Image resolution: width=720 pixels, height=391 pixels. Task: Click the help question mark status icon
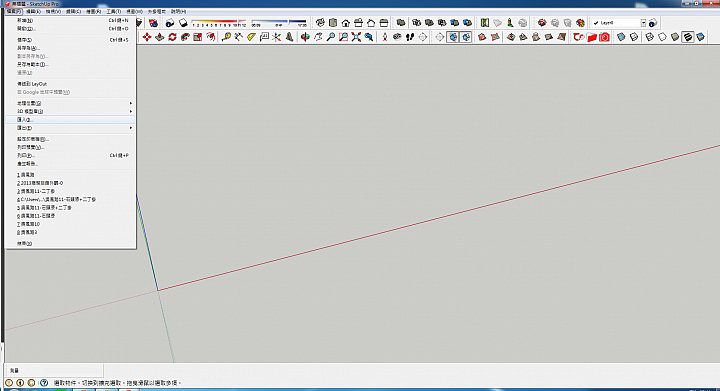point(44,382)
